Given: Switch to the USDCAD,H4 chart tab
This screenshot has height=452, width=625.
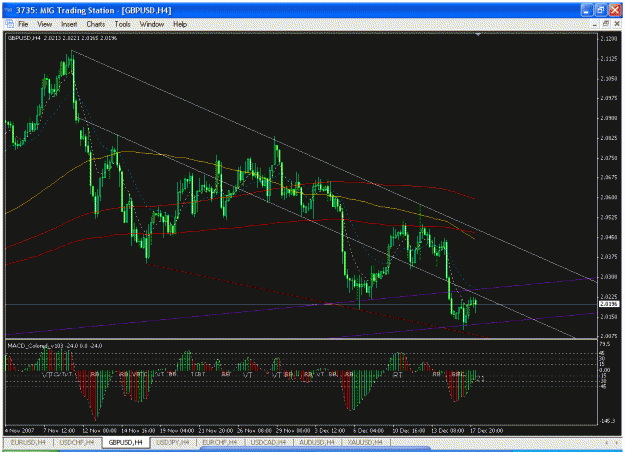Looking at the screenshot, I should [268, 442].
